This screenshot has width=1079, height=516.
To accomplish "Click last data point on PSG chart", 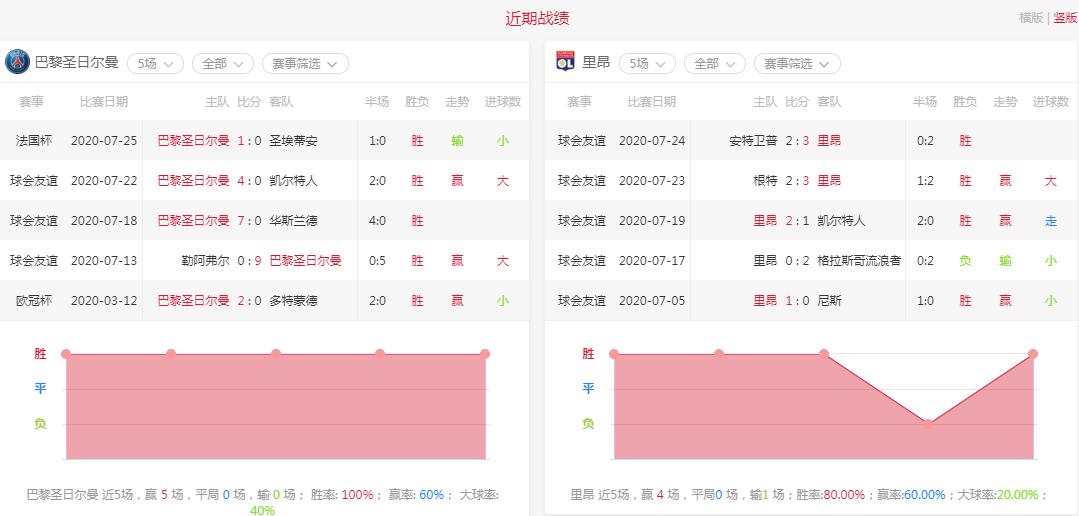I will click(484, 354).
